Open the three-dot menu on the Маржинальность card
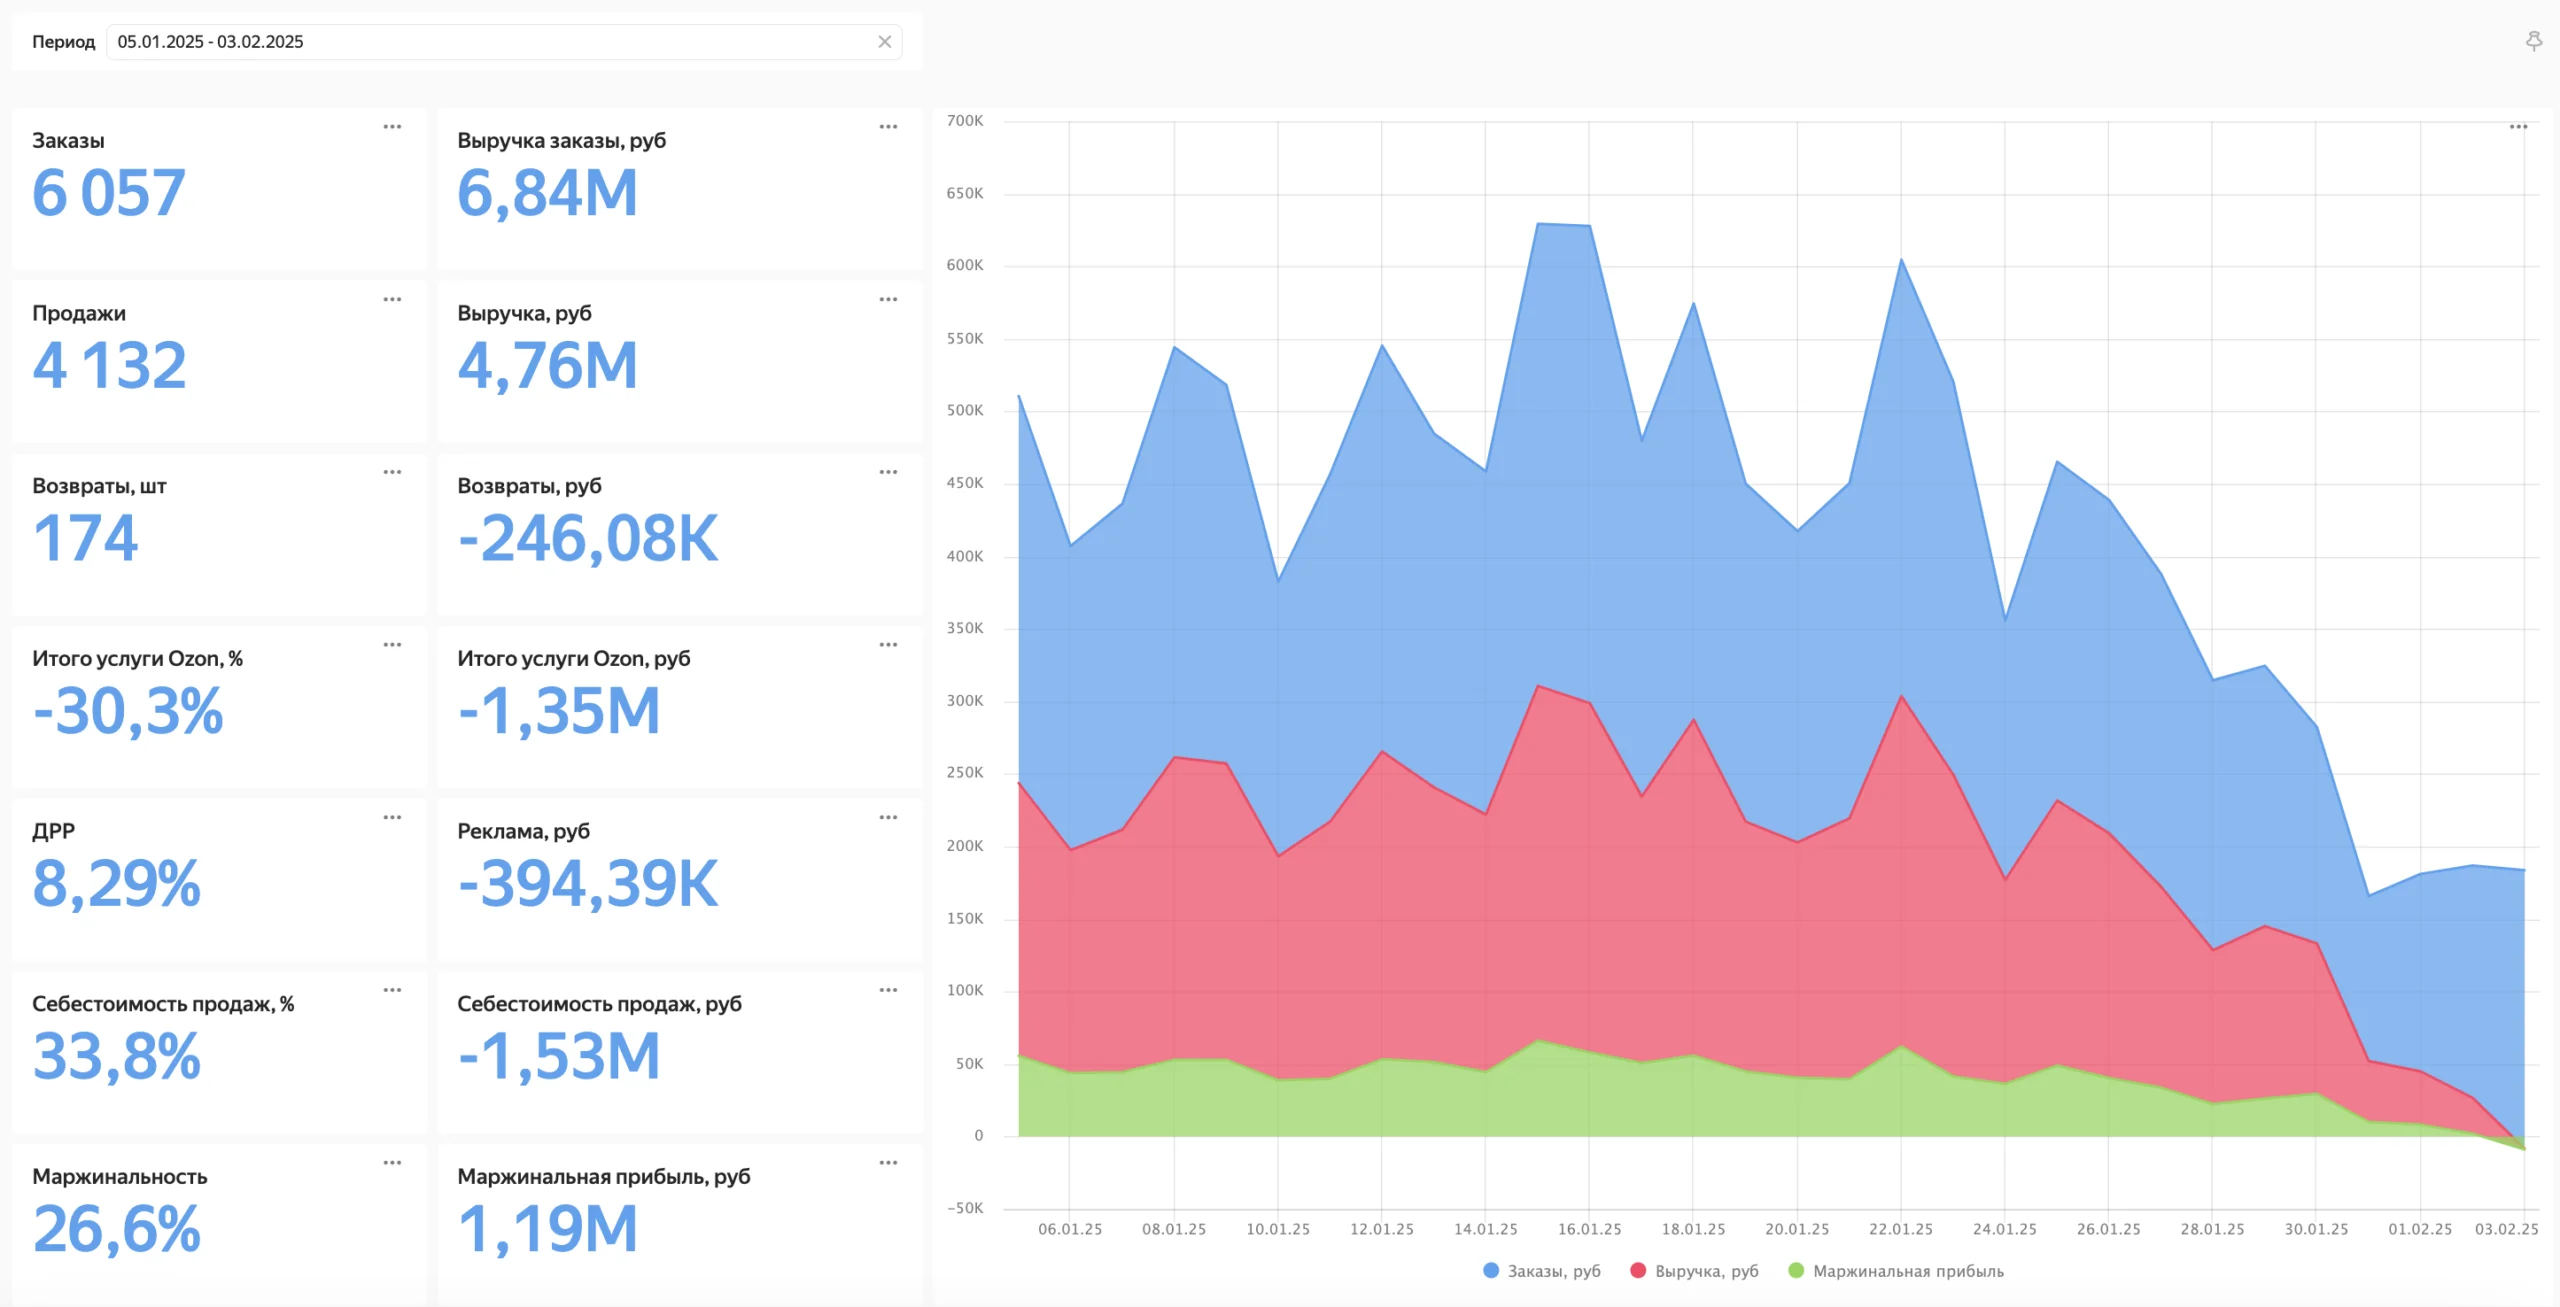This screenshot has height=1307, width=2560. pyautogui.click(x=392, y=1162)
